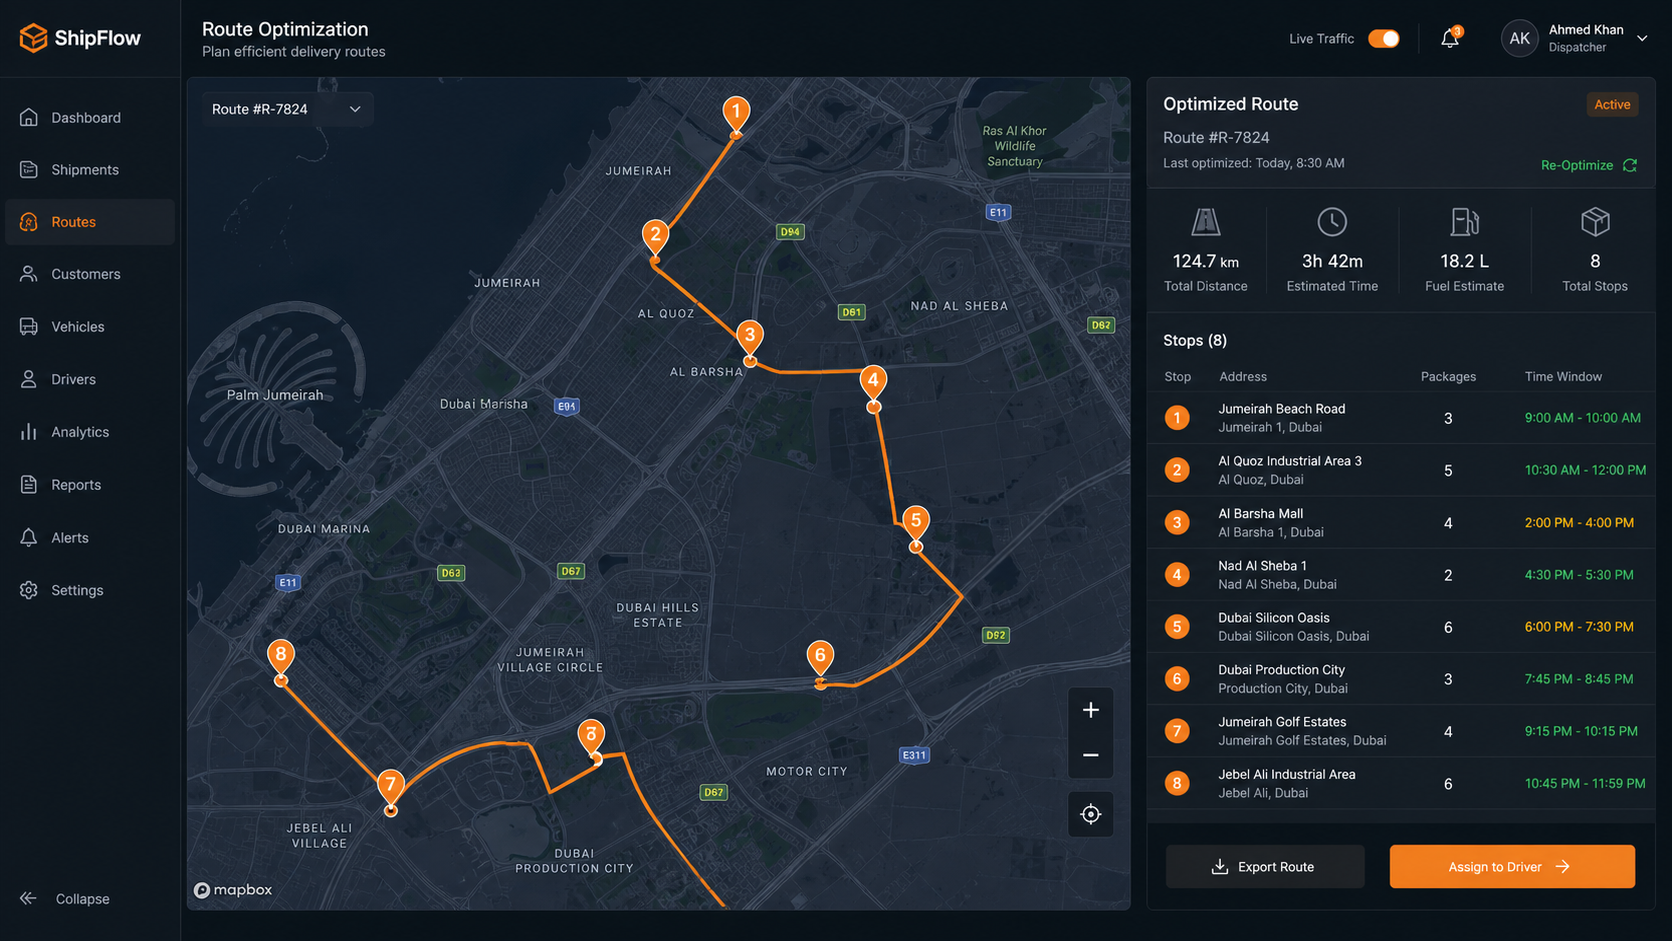Image resolution: width=1672 pixels, height=941 pixels.
Task: Click the ShipFlow logo icon
Action: click(x=33, y=38)
